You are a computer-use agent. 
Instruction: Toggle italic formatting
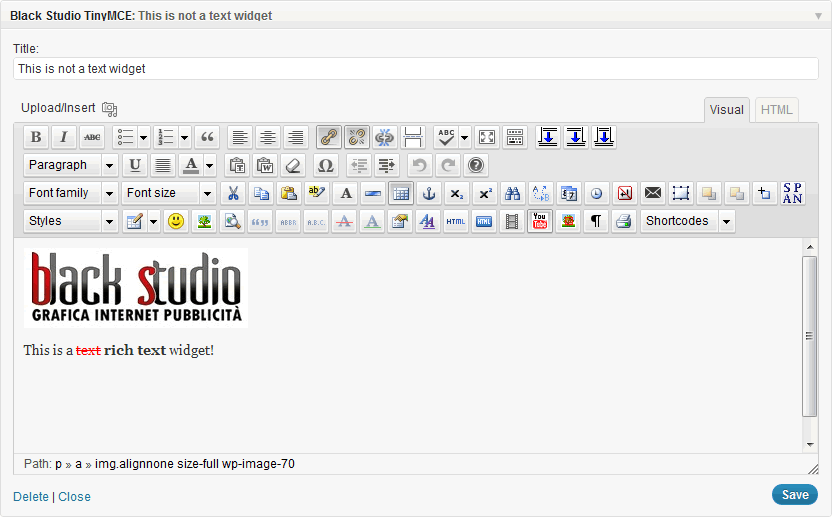(x=64, y=137)
